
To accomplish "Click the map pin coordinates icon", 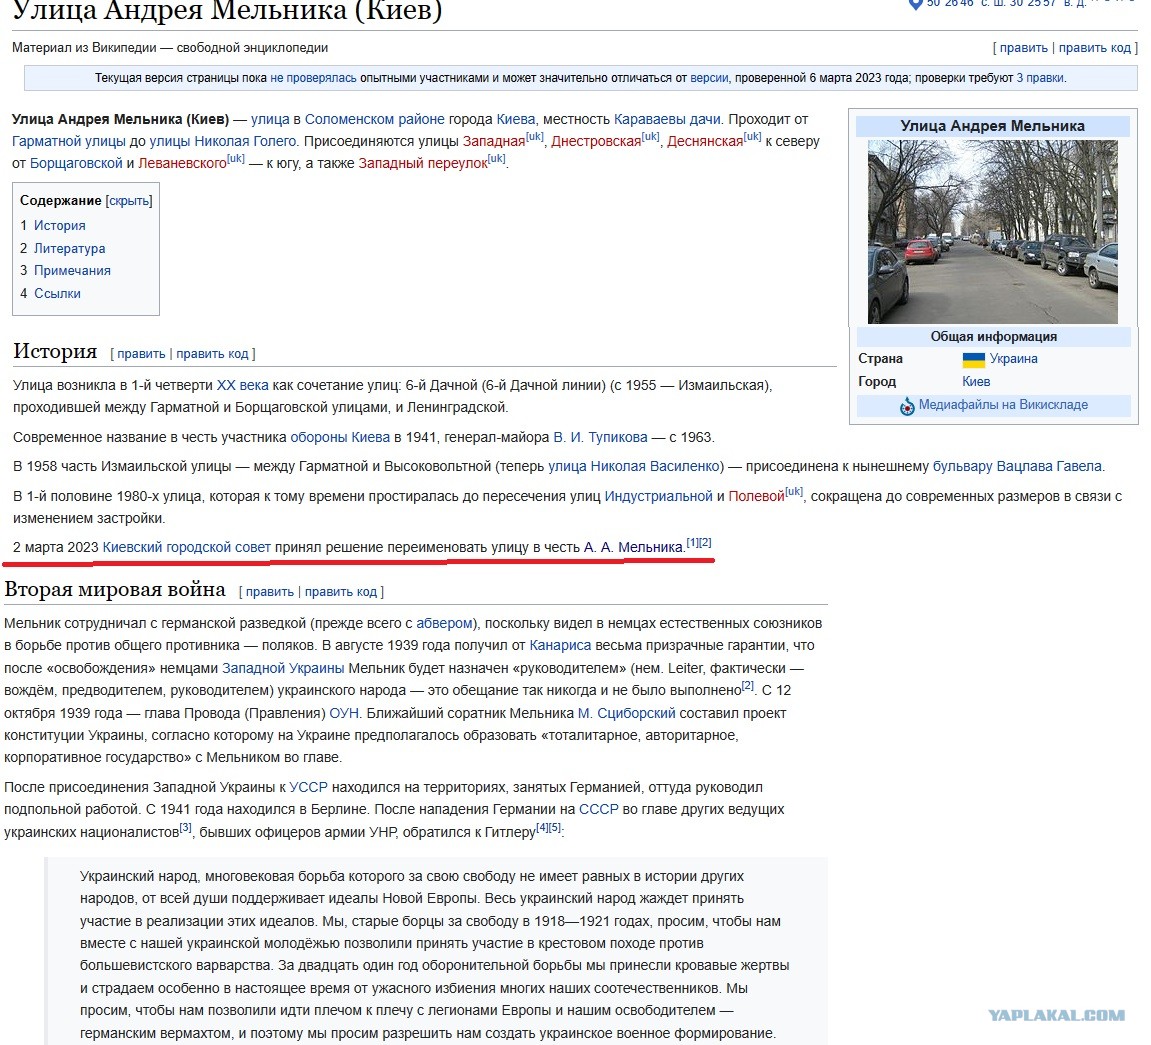I will [x=915, y=4].
